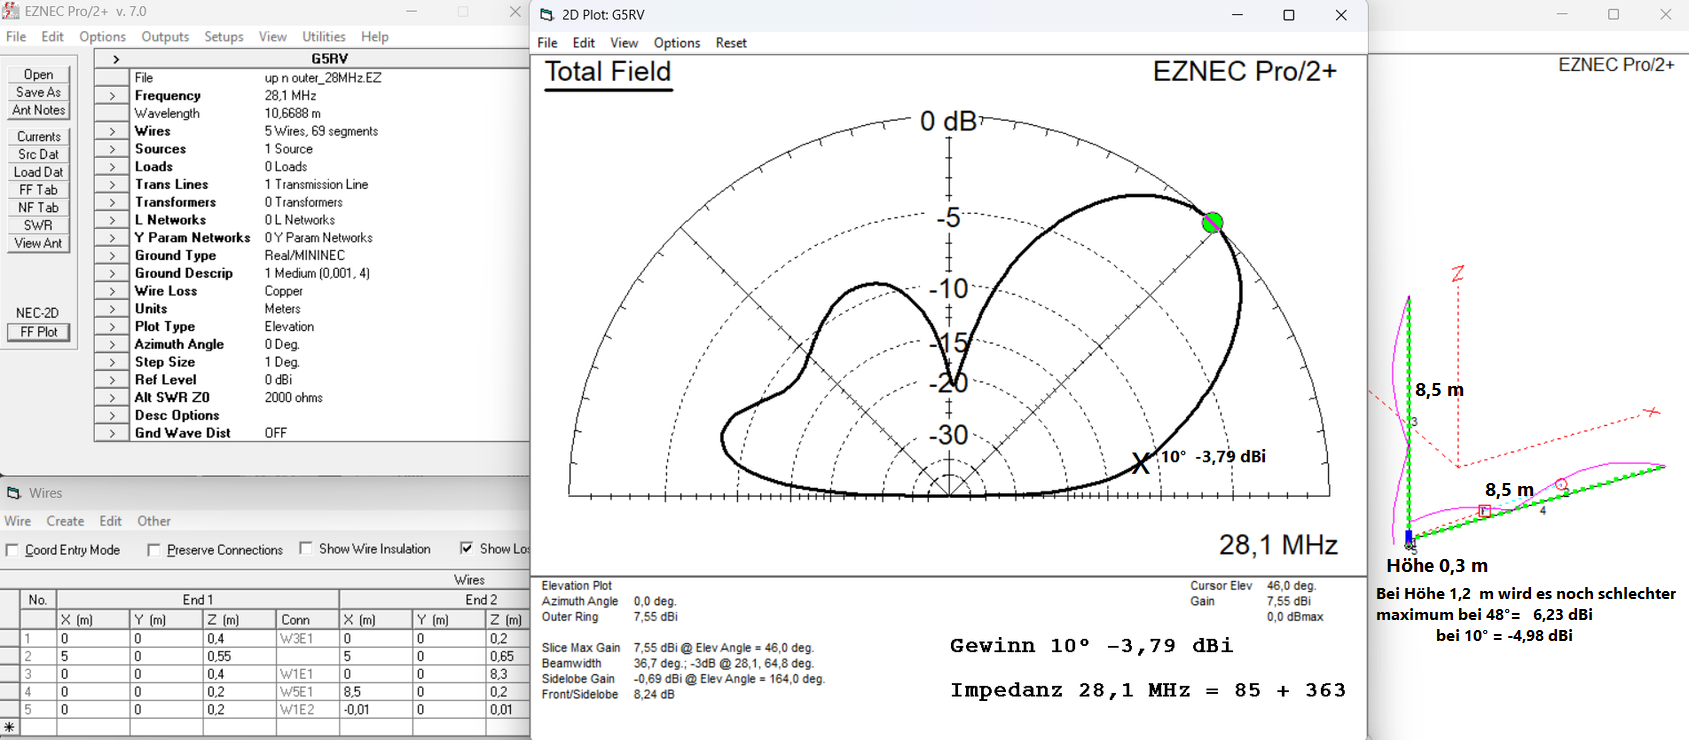Click the 2D Plot window title icon

[546, 14]
